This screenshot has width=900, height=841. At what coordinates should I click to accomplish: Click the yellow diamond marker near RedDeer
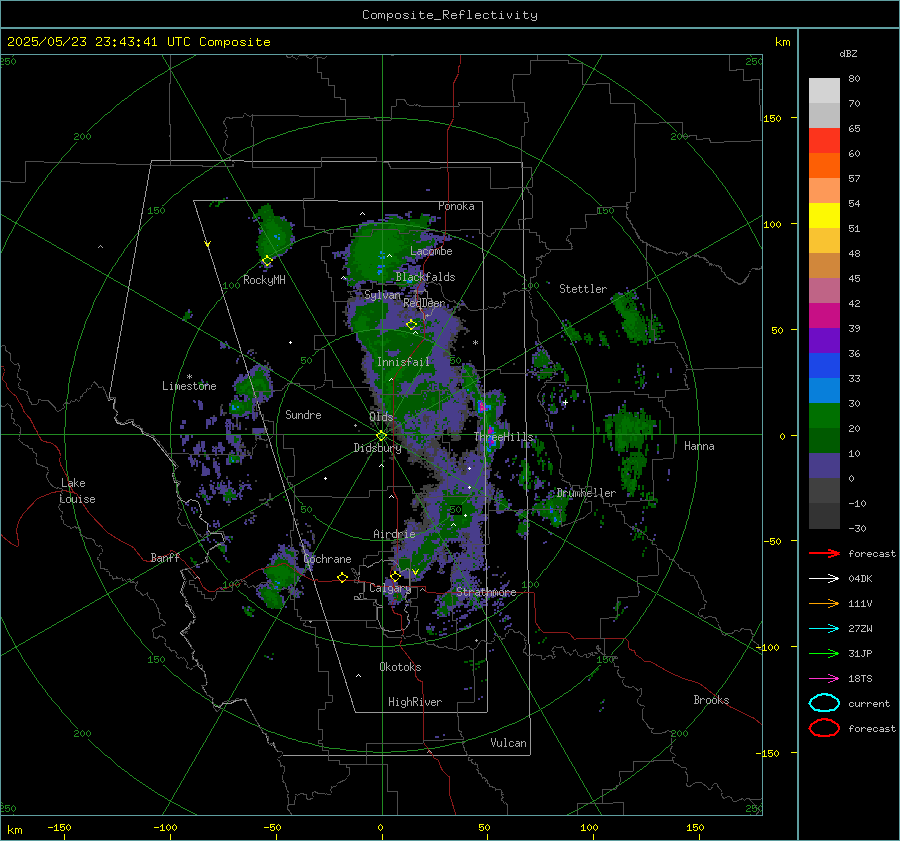(412, 325)
